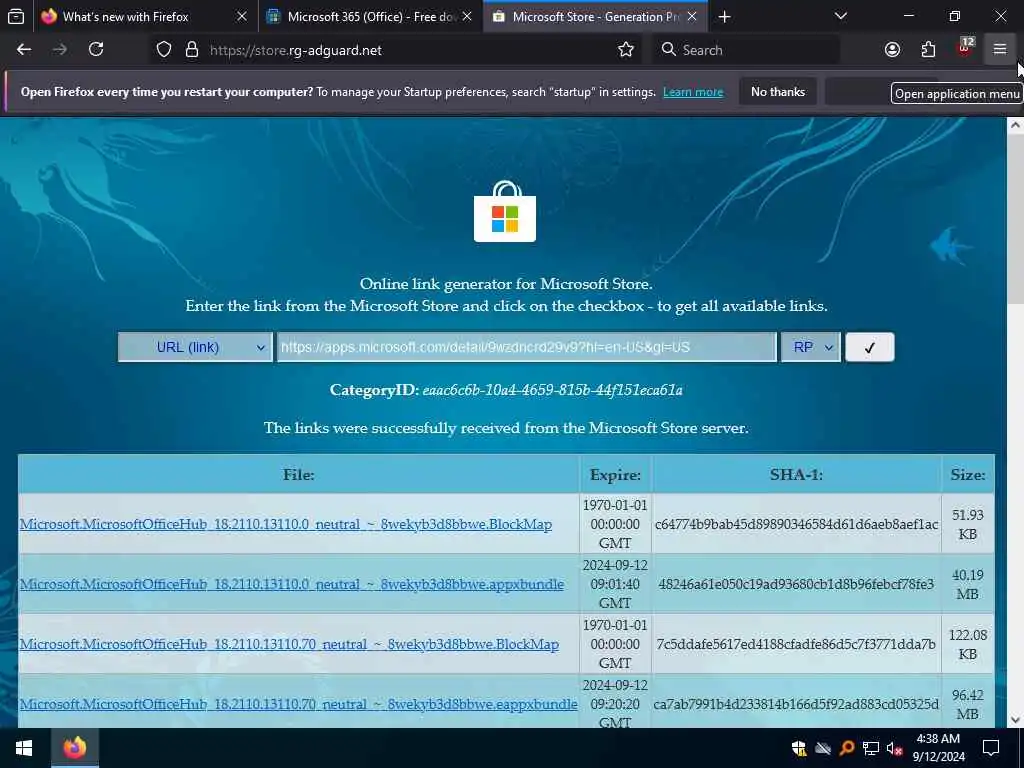The image size is (1024, 768).
Task: Click the Microsoft Store URL input field
Action: point(526,347)
